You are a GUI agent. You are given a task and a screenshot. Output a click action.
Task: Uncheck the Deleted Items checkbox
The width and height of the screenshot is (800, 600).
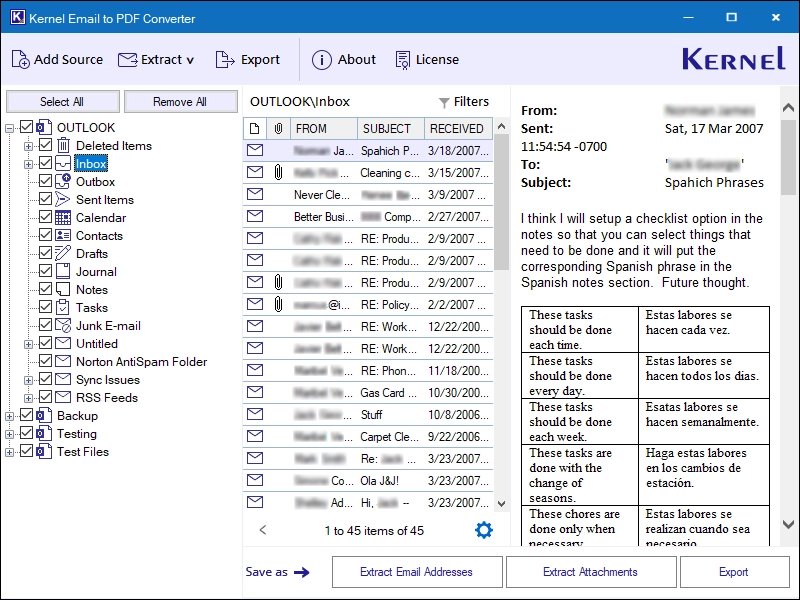coord(45,145)
